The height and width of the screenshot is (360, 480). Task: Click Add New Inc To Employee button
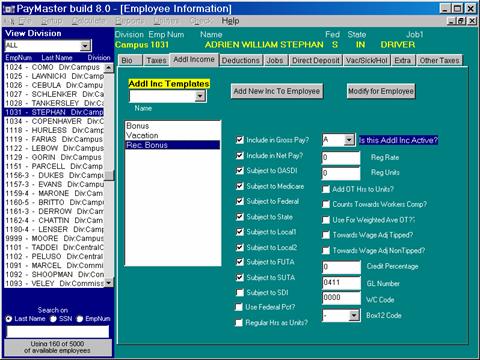[277, 91]
